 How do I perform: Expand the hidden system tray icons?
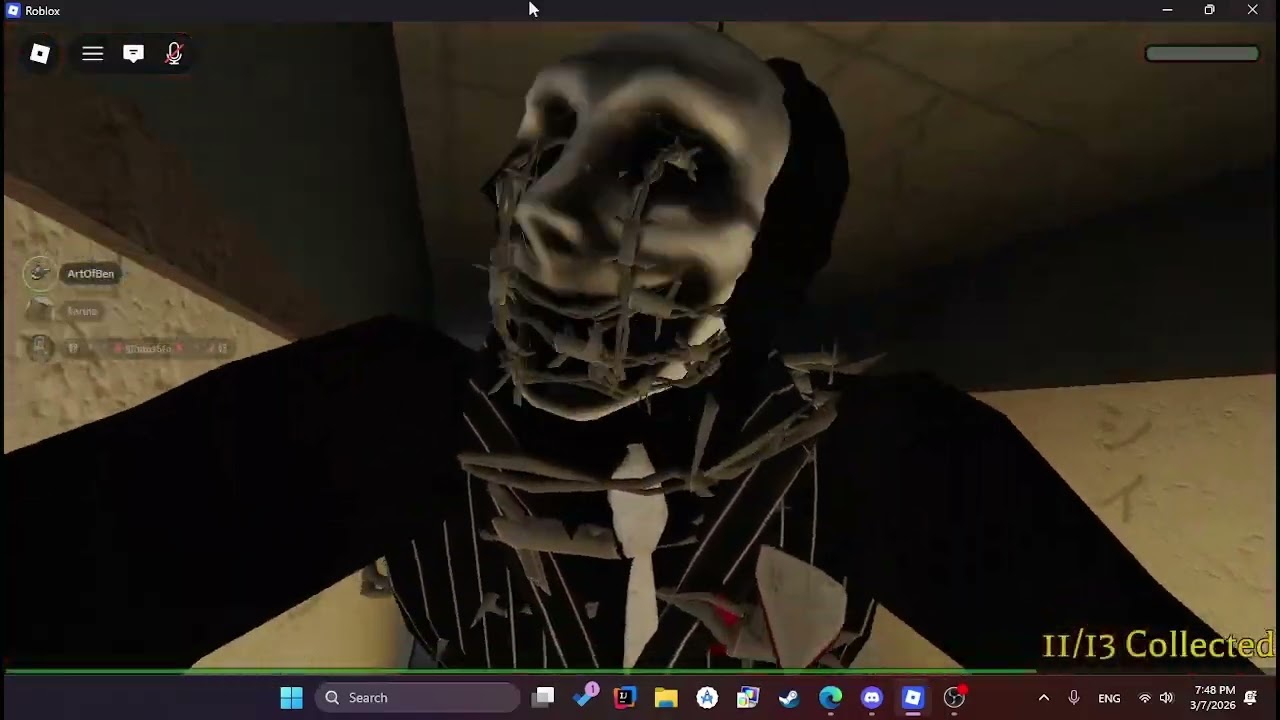(x=1043, y=698)
